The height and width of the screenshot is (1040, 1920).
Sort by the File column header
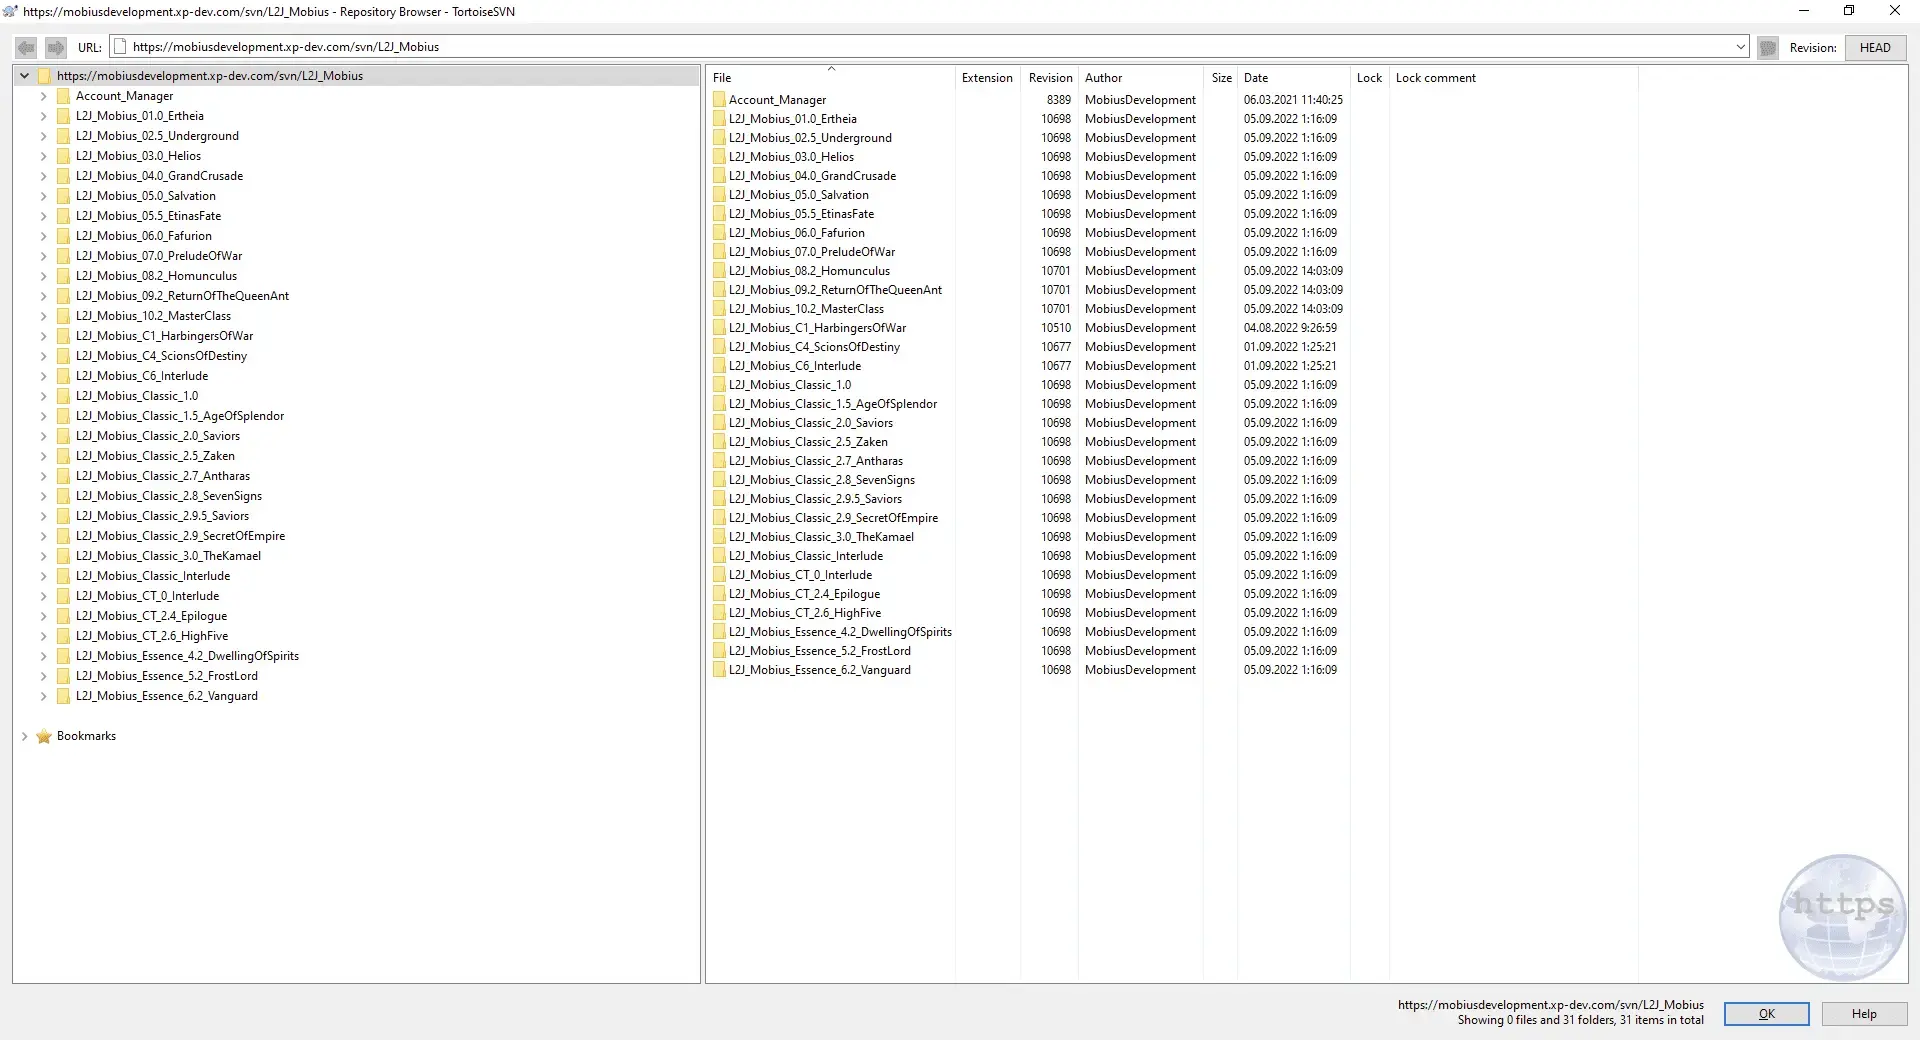[x=830, y=78]
